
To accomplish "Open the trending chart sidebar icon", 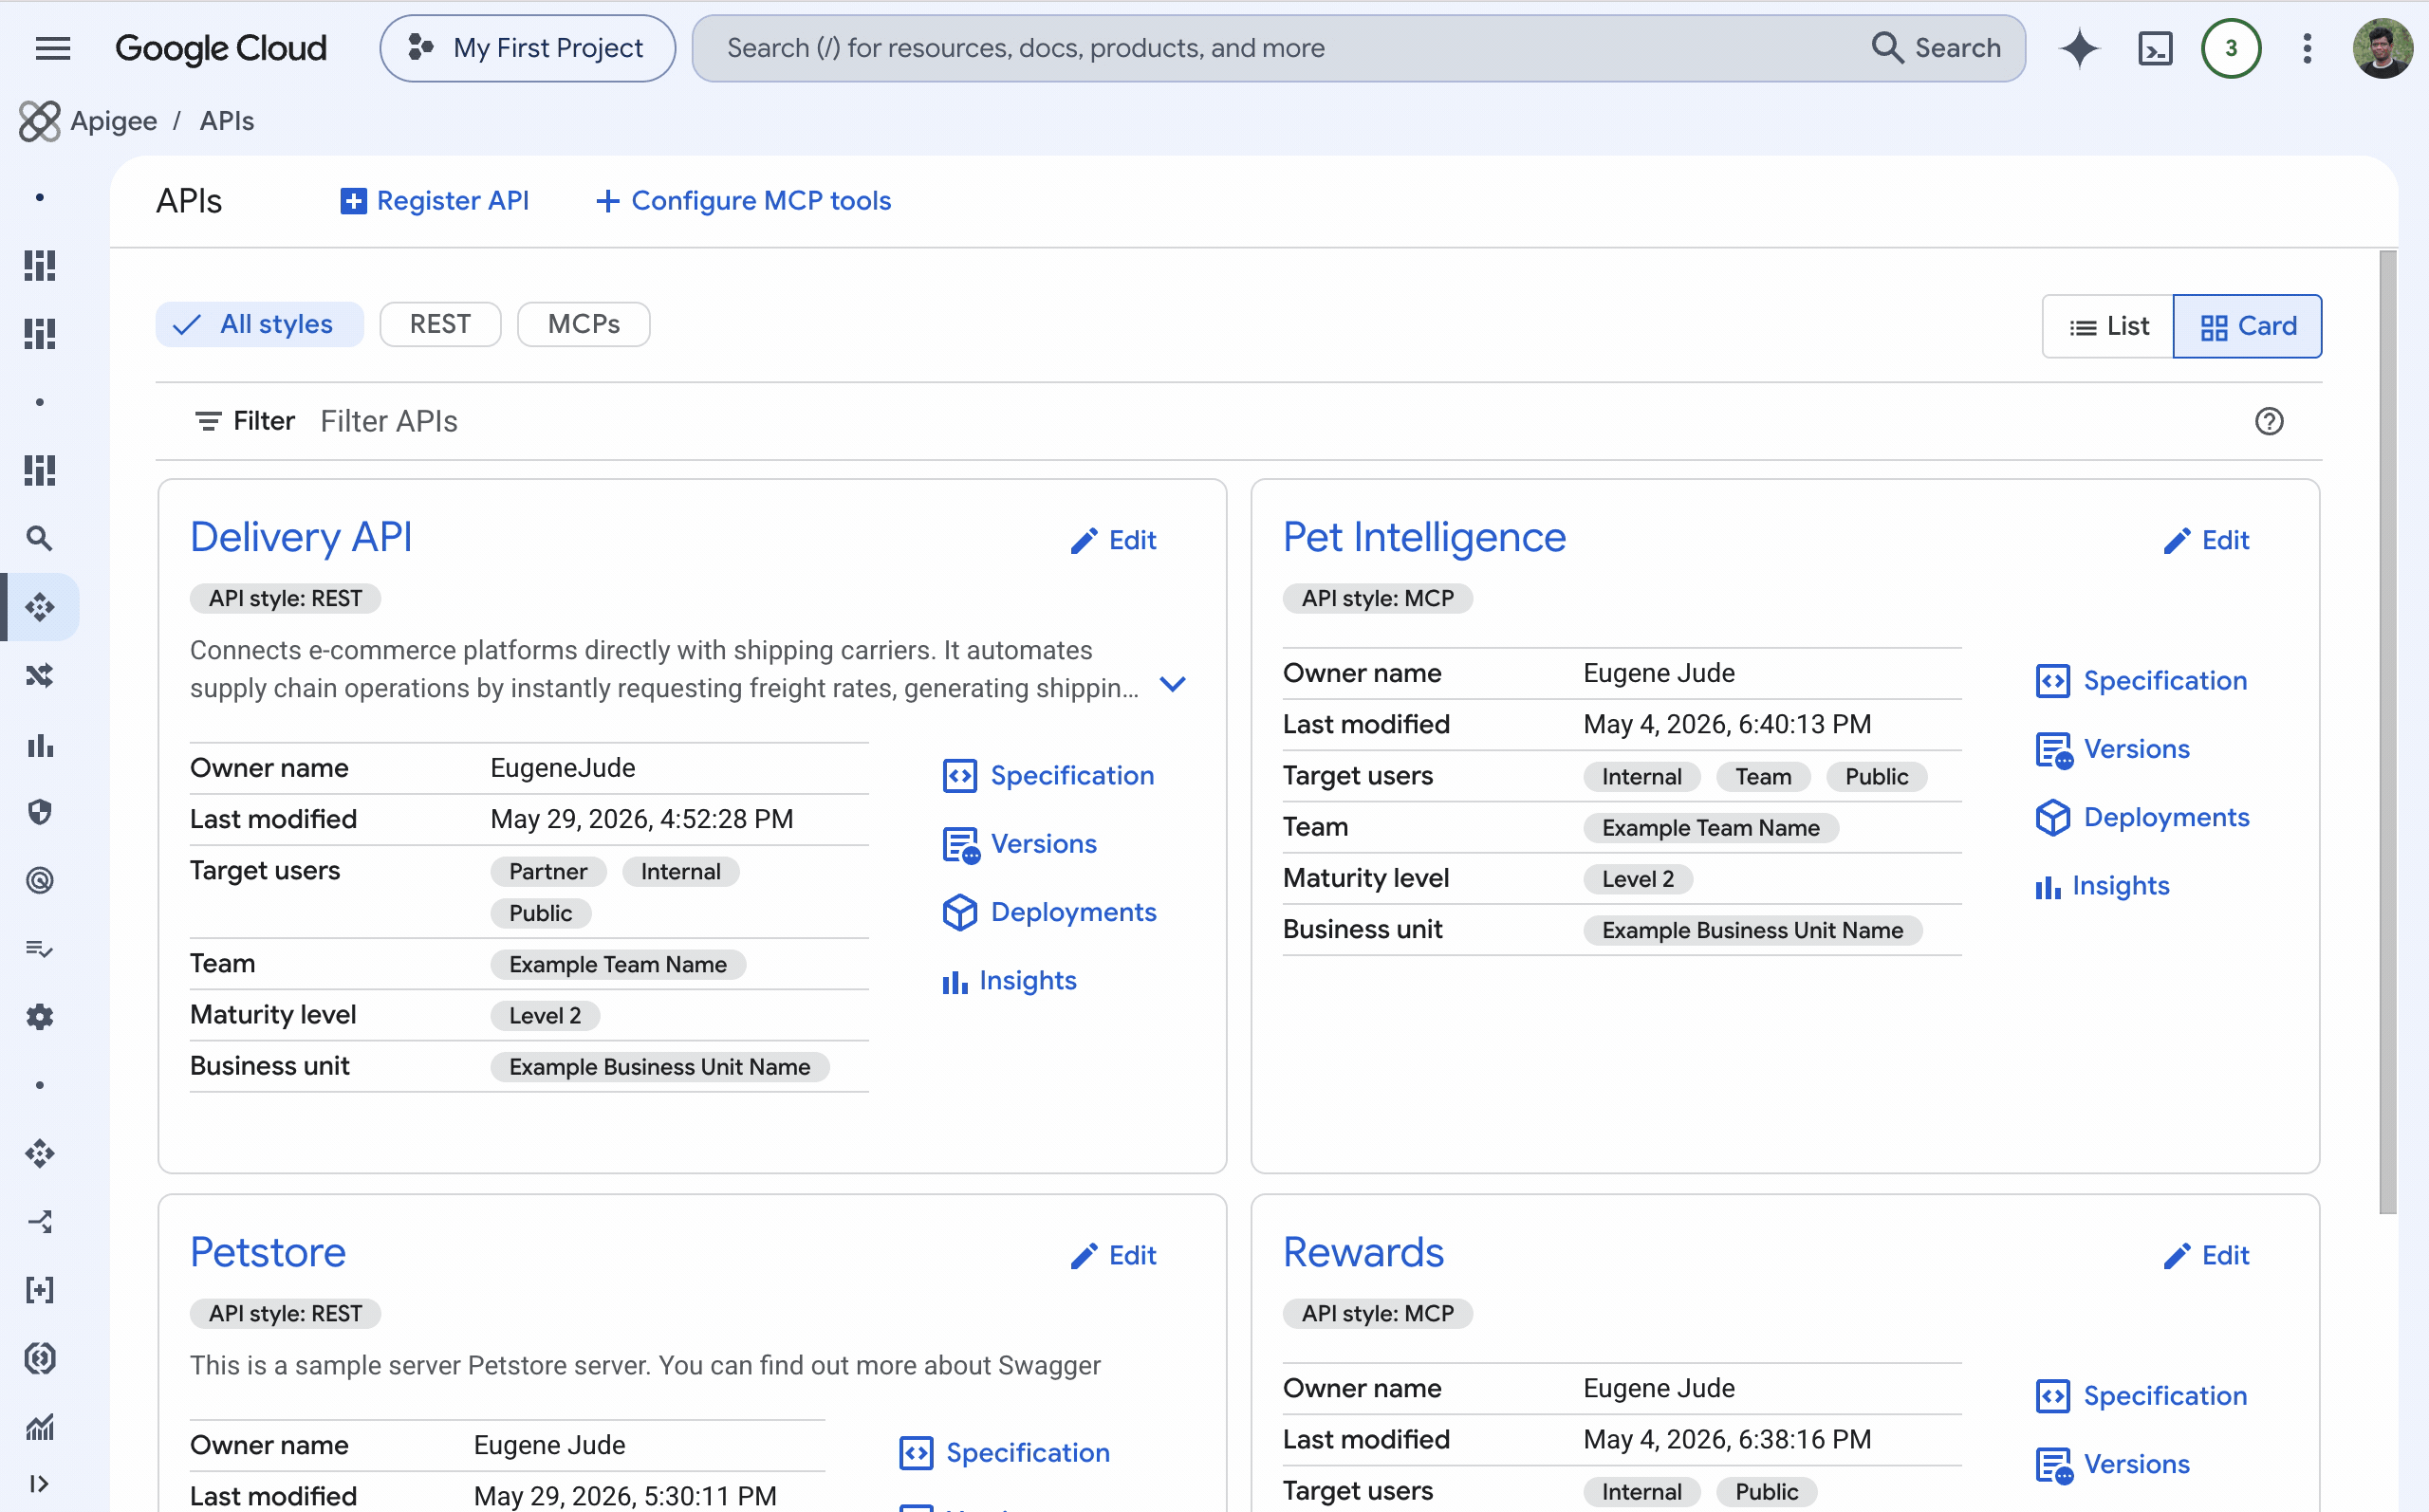I will click(x=39, y=1426).
